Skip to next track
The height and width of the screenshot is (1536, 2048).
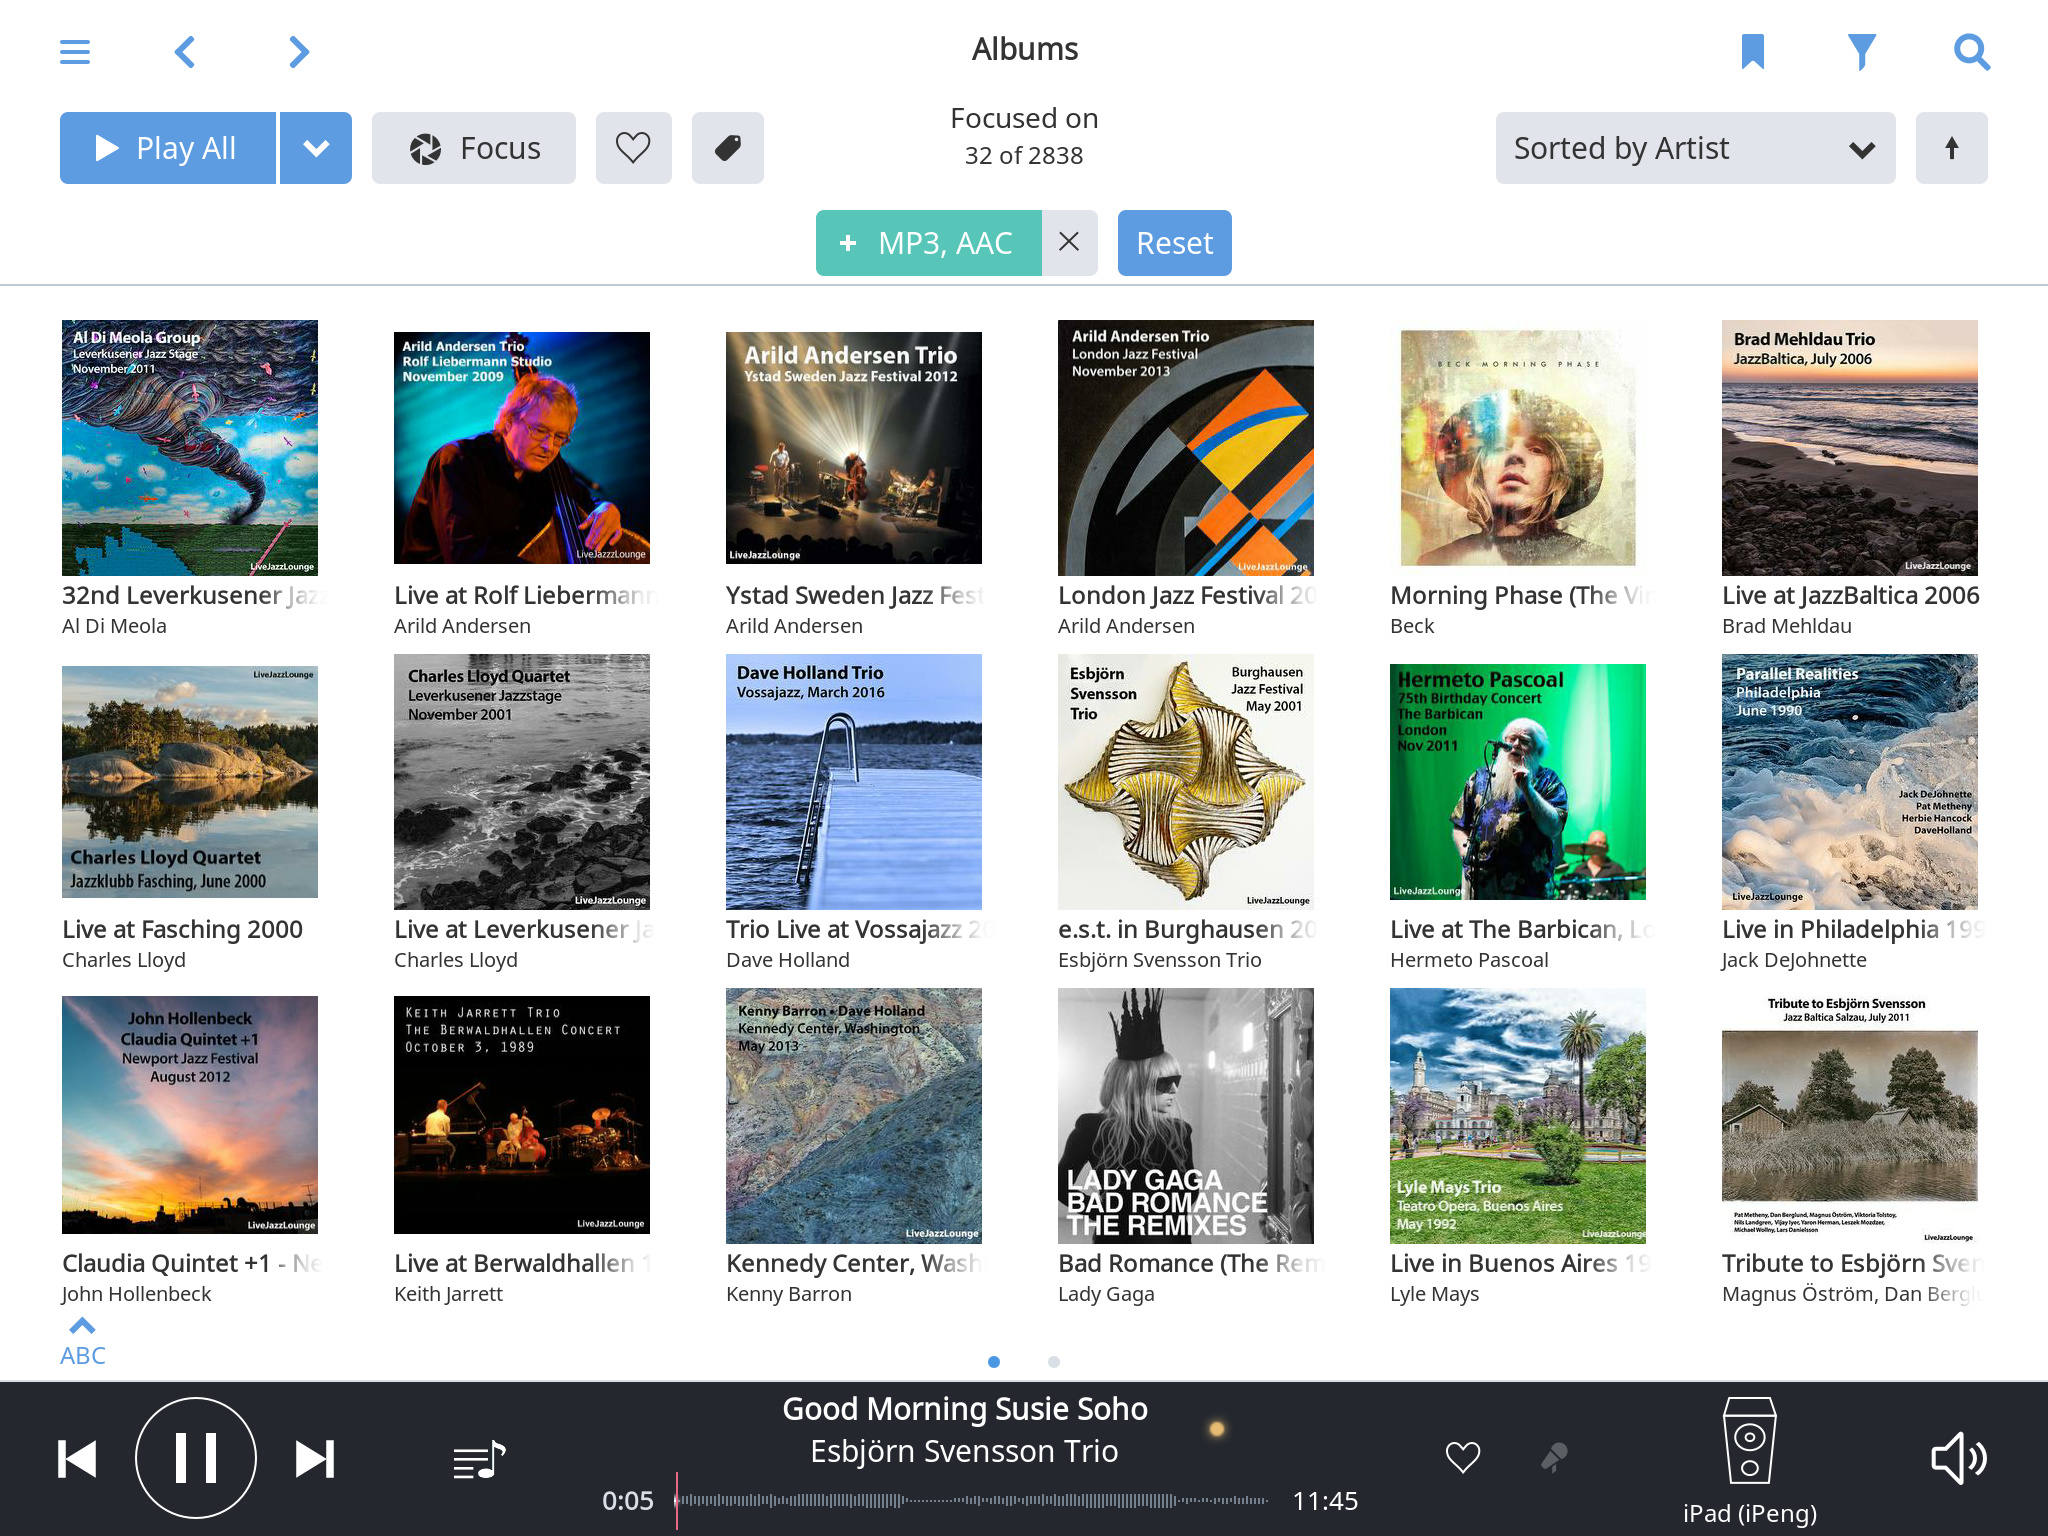(315, 1459)
